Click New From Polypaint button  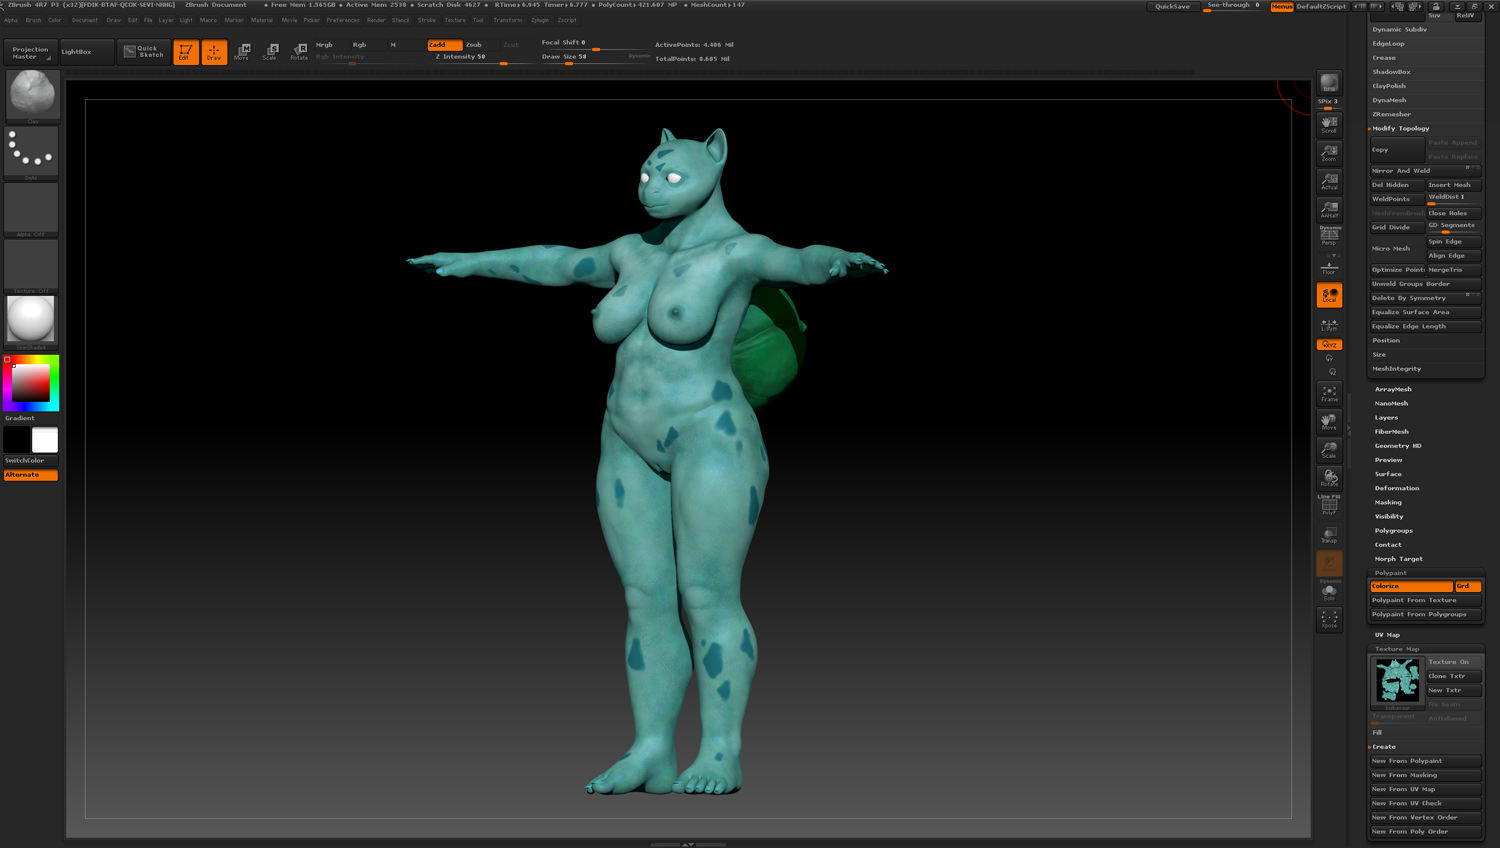pyautogui.click(x=1425, y=761)
